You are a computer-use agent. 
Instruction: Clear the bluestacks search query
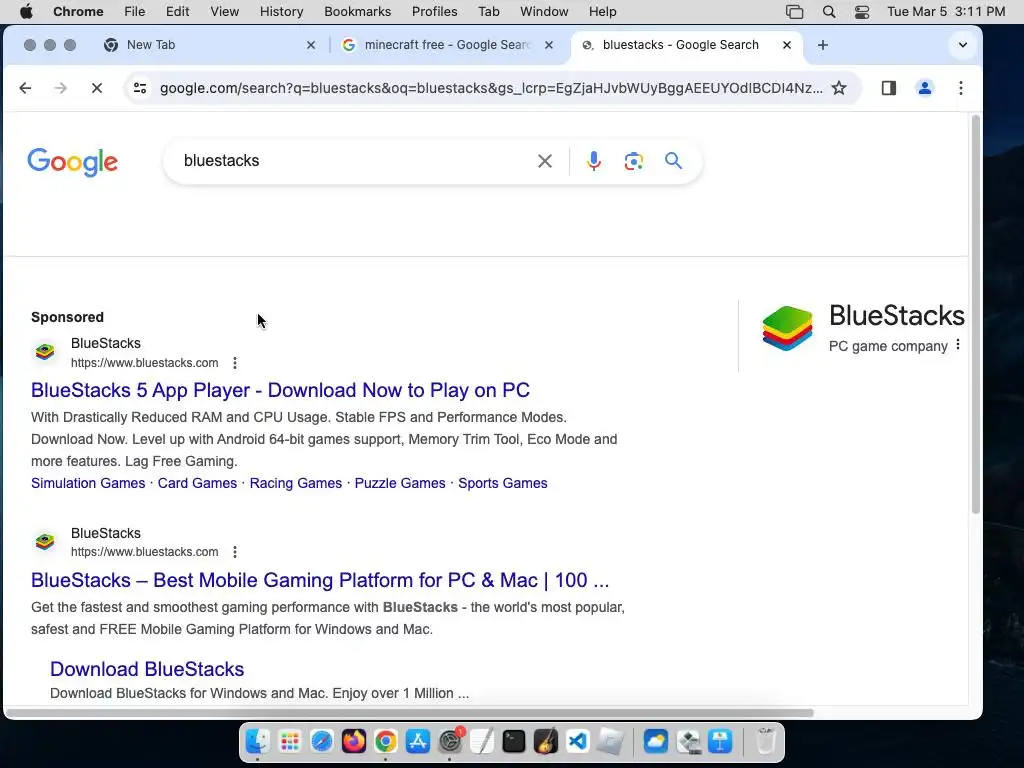545,161
